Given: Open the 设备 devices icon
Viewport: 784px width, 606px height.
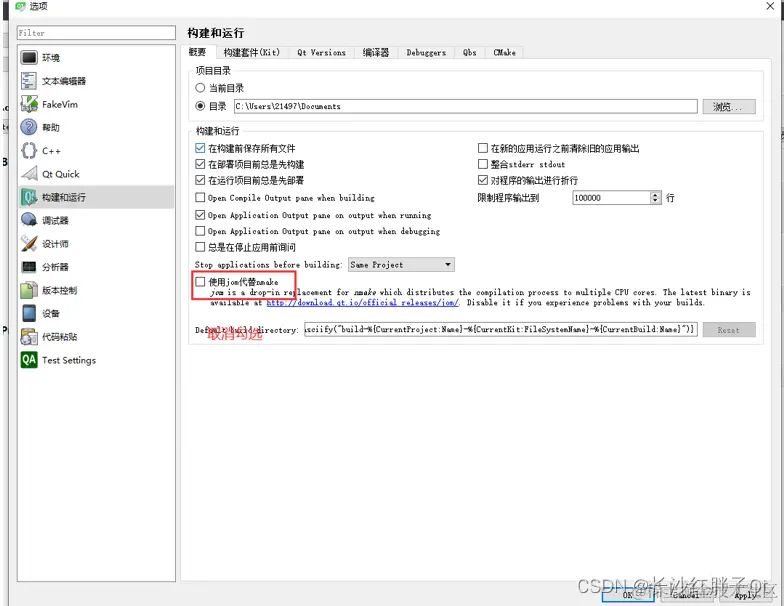Looking at the screenshot, I should (29, 314).
